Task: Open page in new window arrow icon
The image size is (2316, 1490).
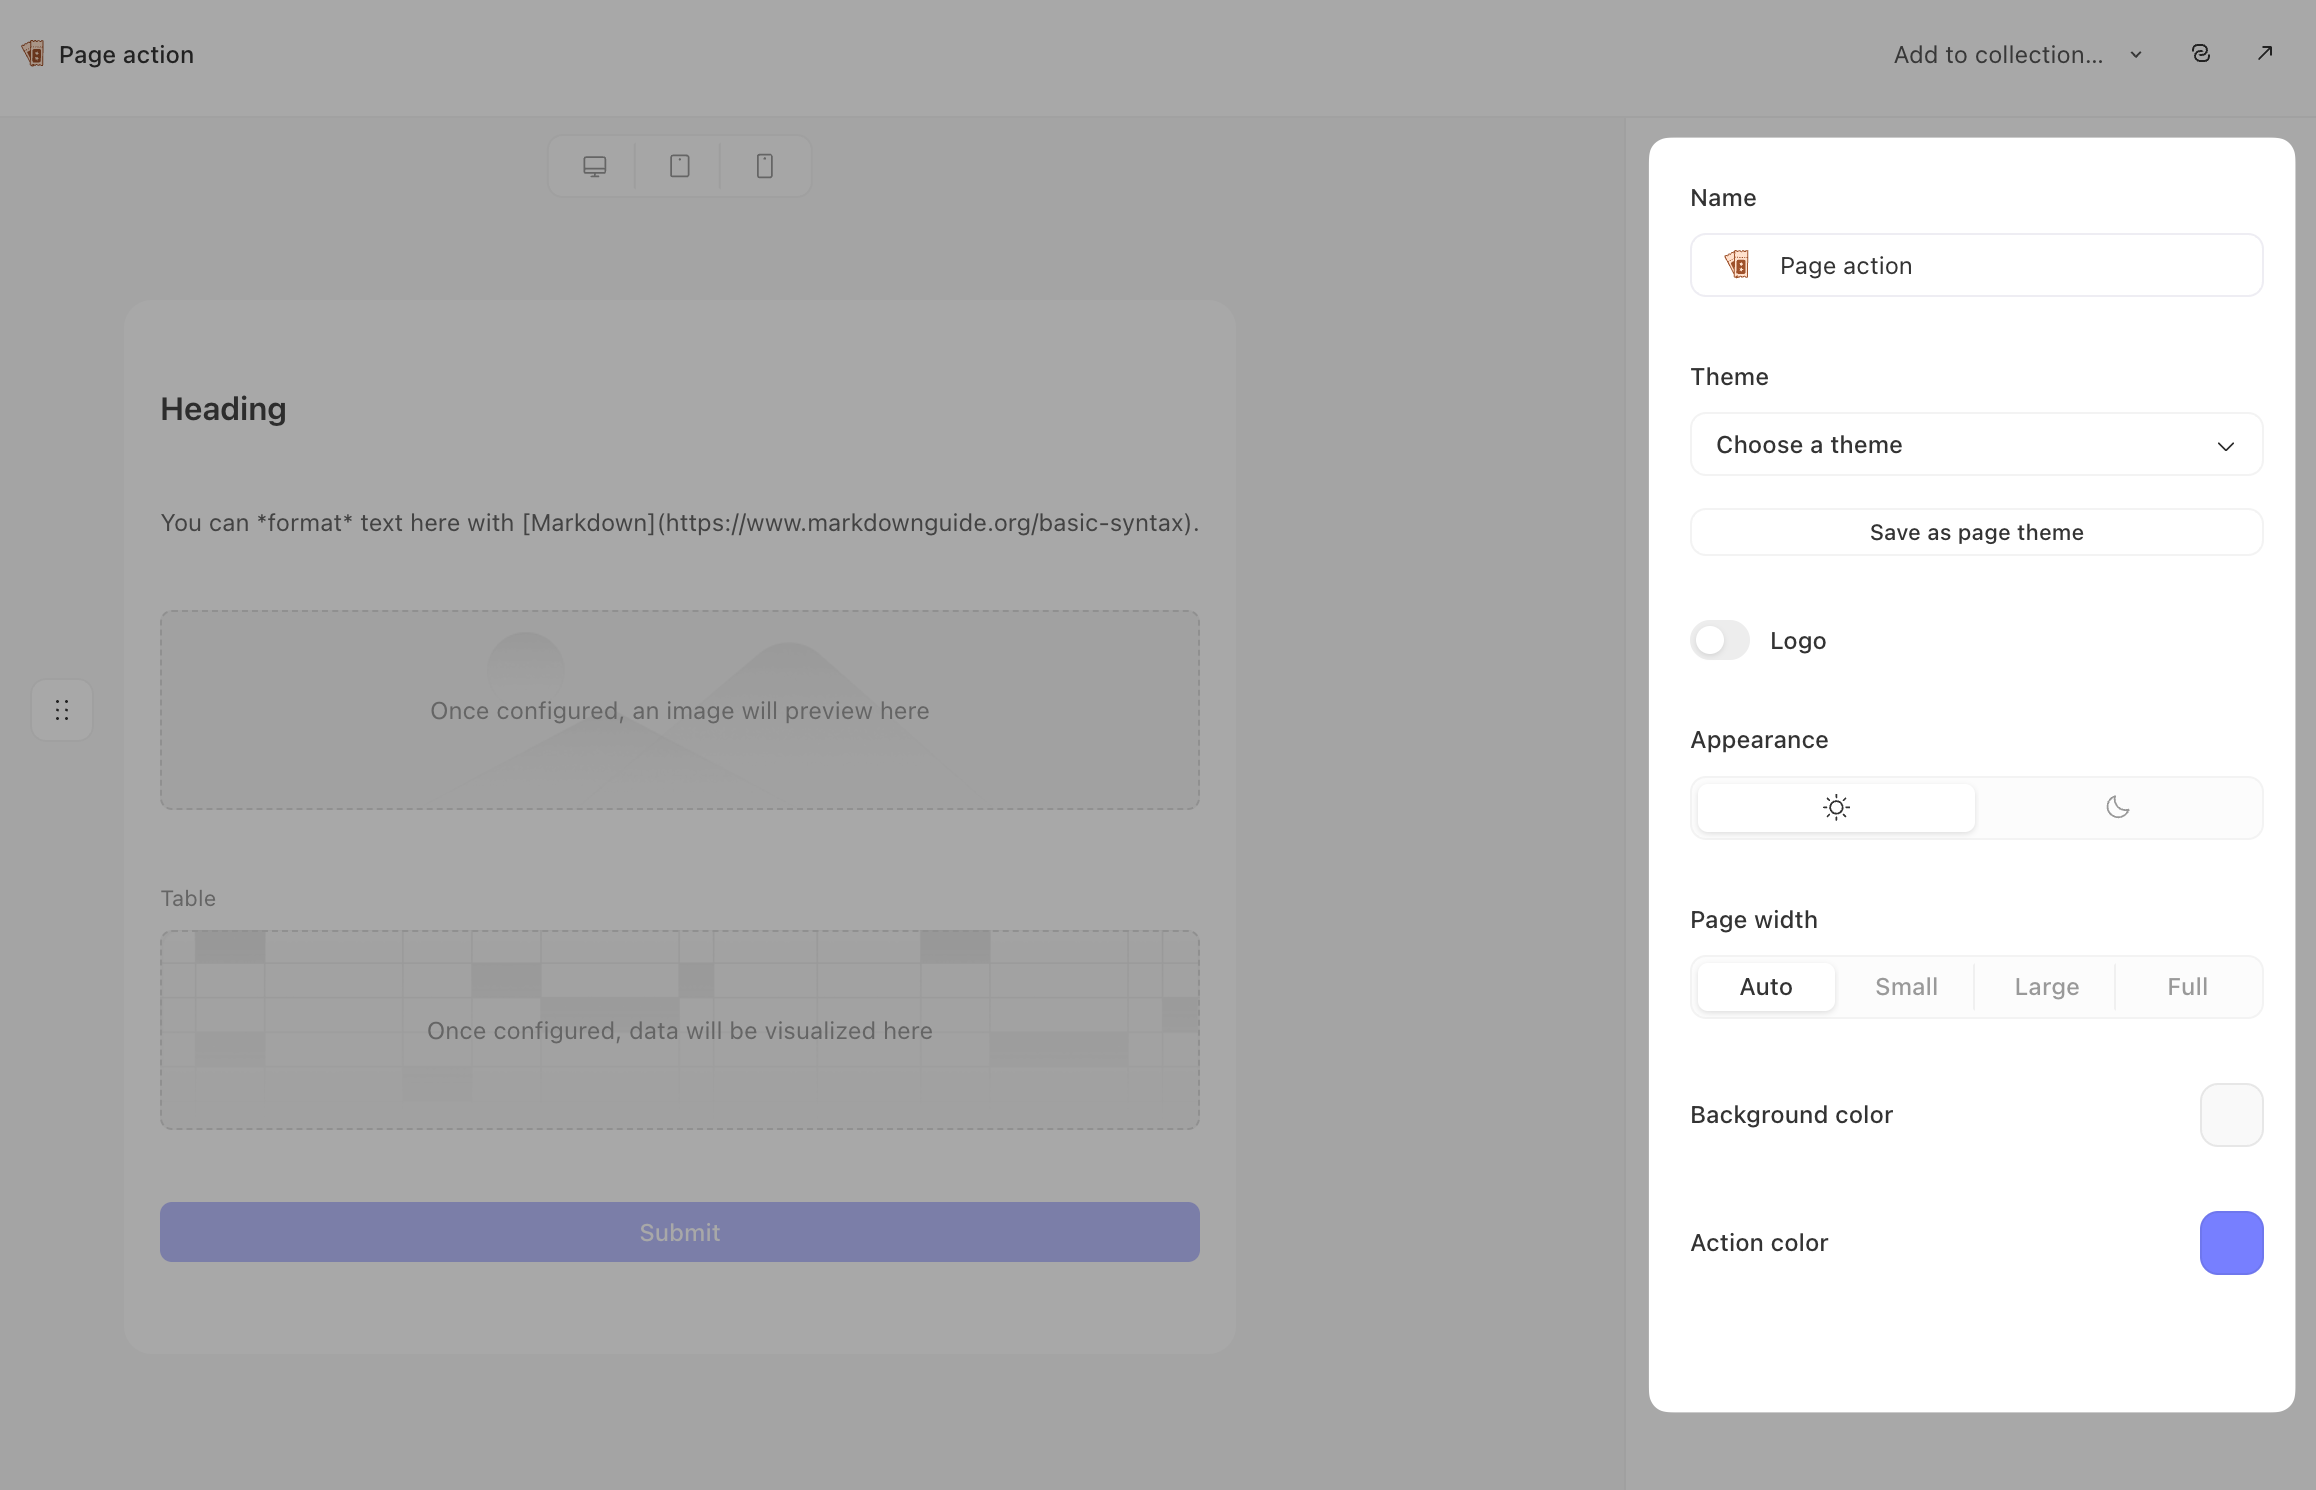Action: point(2265,53)
